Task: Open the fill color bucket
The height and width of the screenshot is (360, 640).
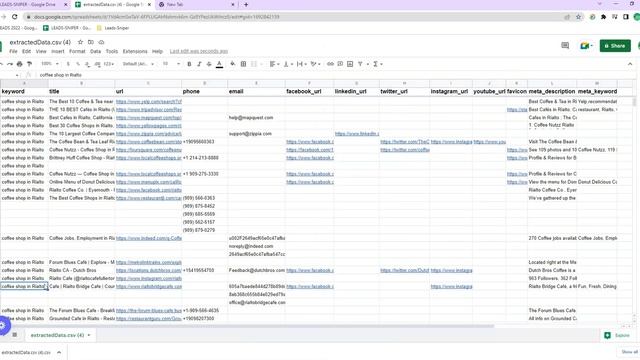Action: (x=233, y=64)
